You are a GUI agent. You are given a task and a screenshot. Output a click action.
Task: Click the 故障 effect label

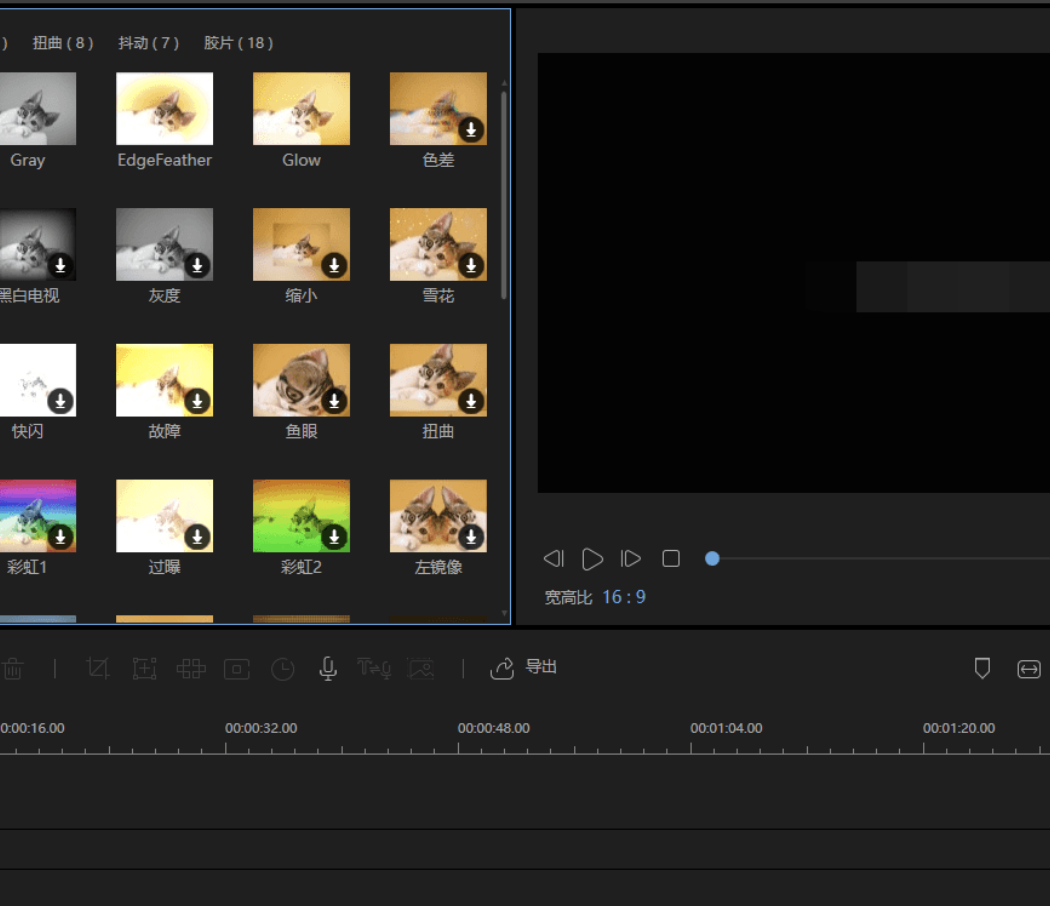tap(165, 431)
